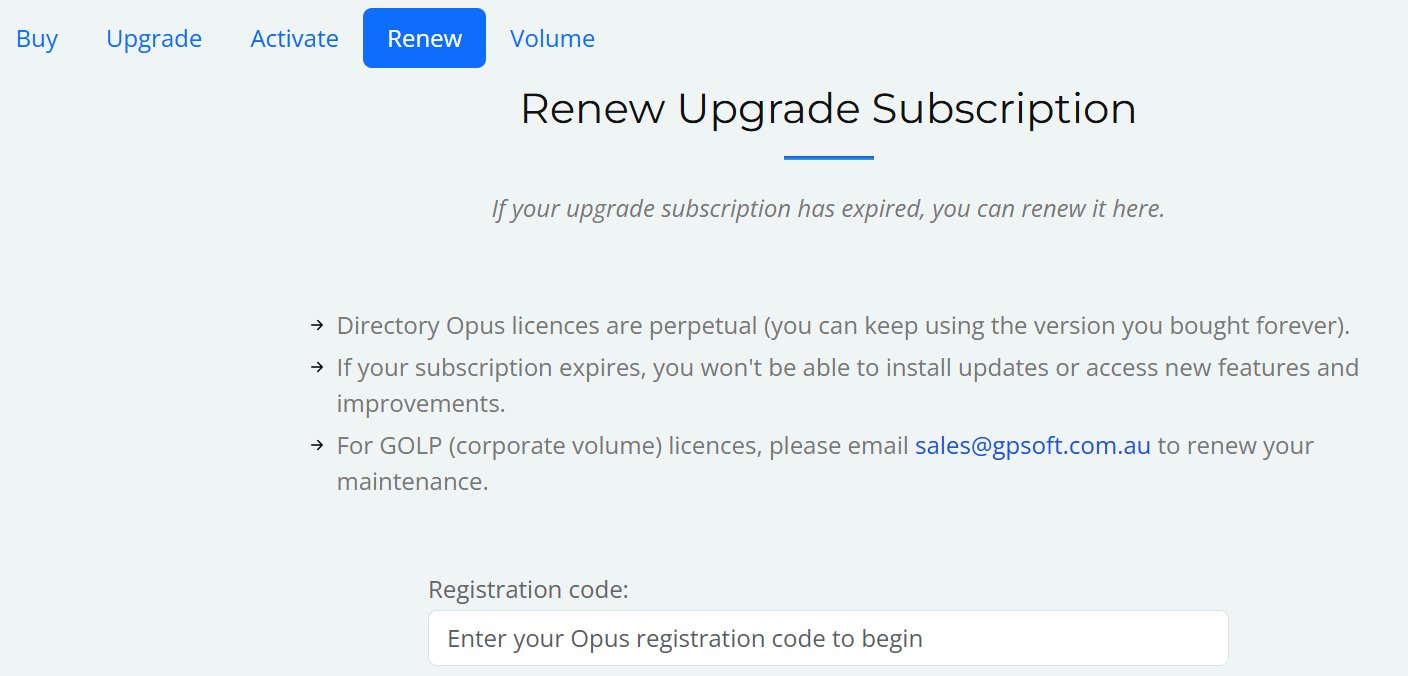Click the italic 'If your upgrade subscription has expired' subtitle
Viewport: 1408px width, 676px height.
[x=828, y=209]
